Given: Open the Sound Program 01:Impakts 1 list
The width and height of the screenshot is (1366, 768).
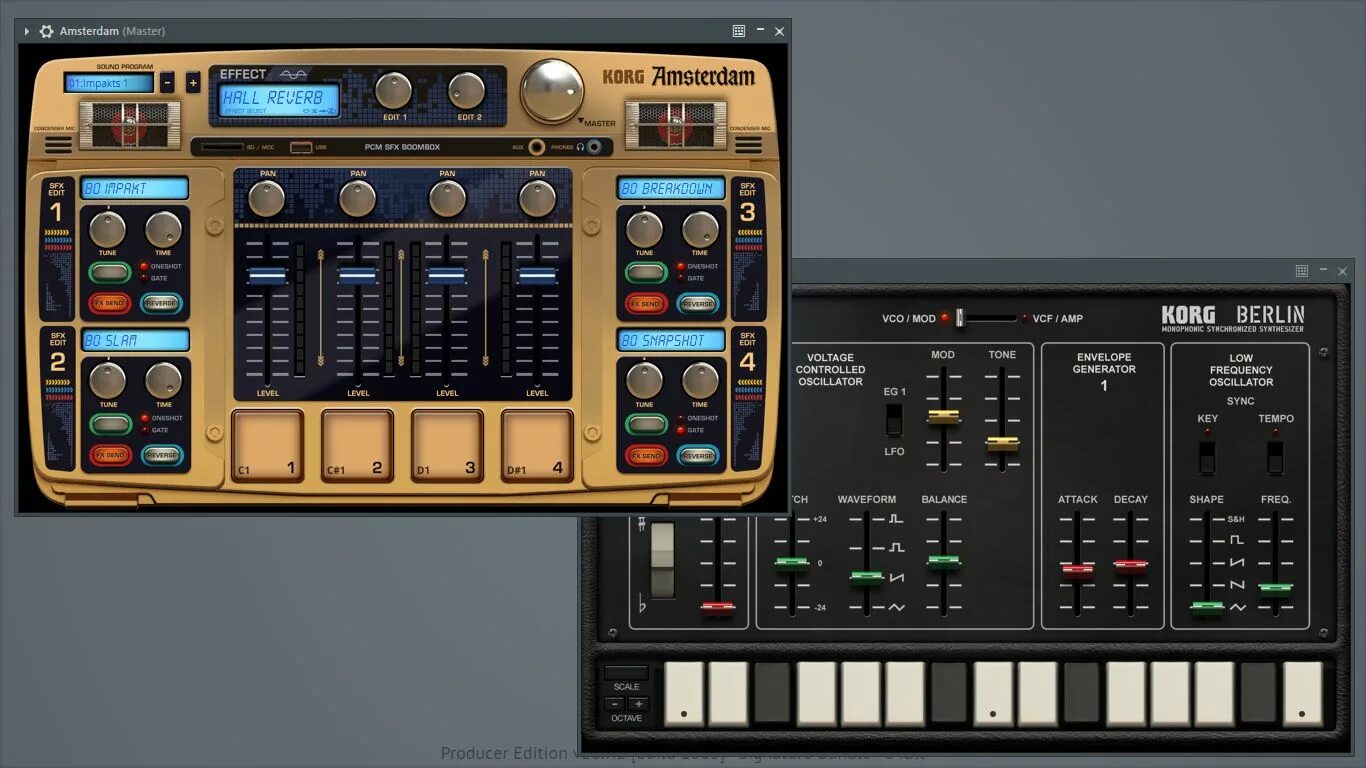Looking at the screenshot, I should click(109, 83).
